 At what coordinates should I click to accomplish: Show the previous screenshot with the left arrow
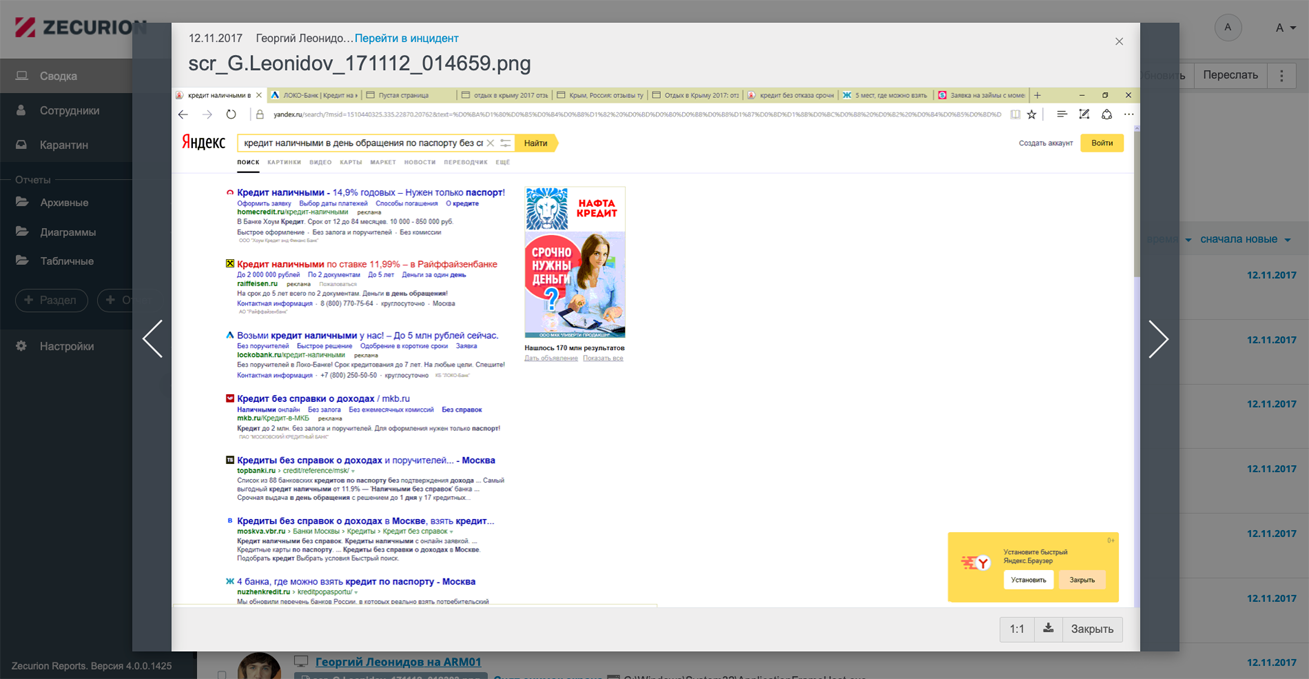coord(152,339)
